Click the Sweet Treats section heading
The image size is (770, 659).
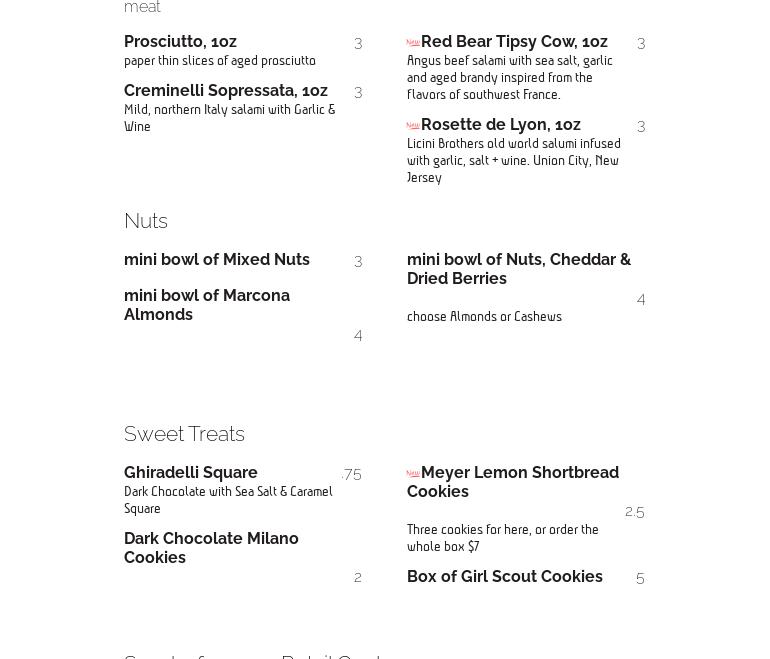tap(184, 434)
